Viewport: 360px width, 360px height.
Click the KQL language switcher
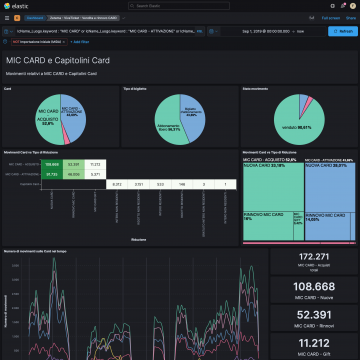click(x=200, y=31)
